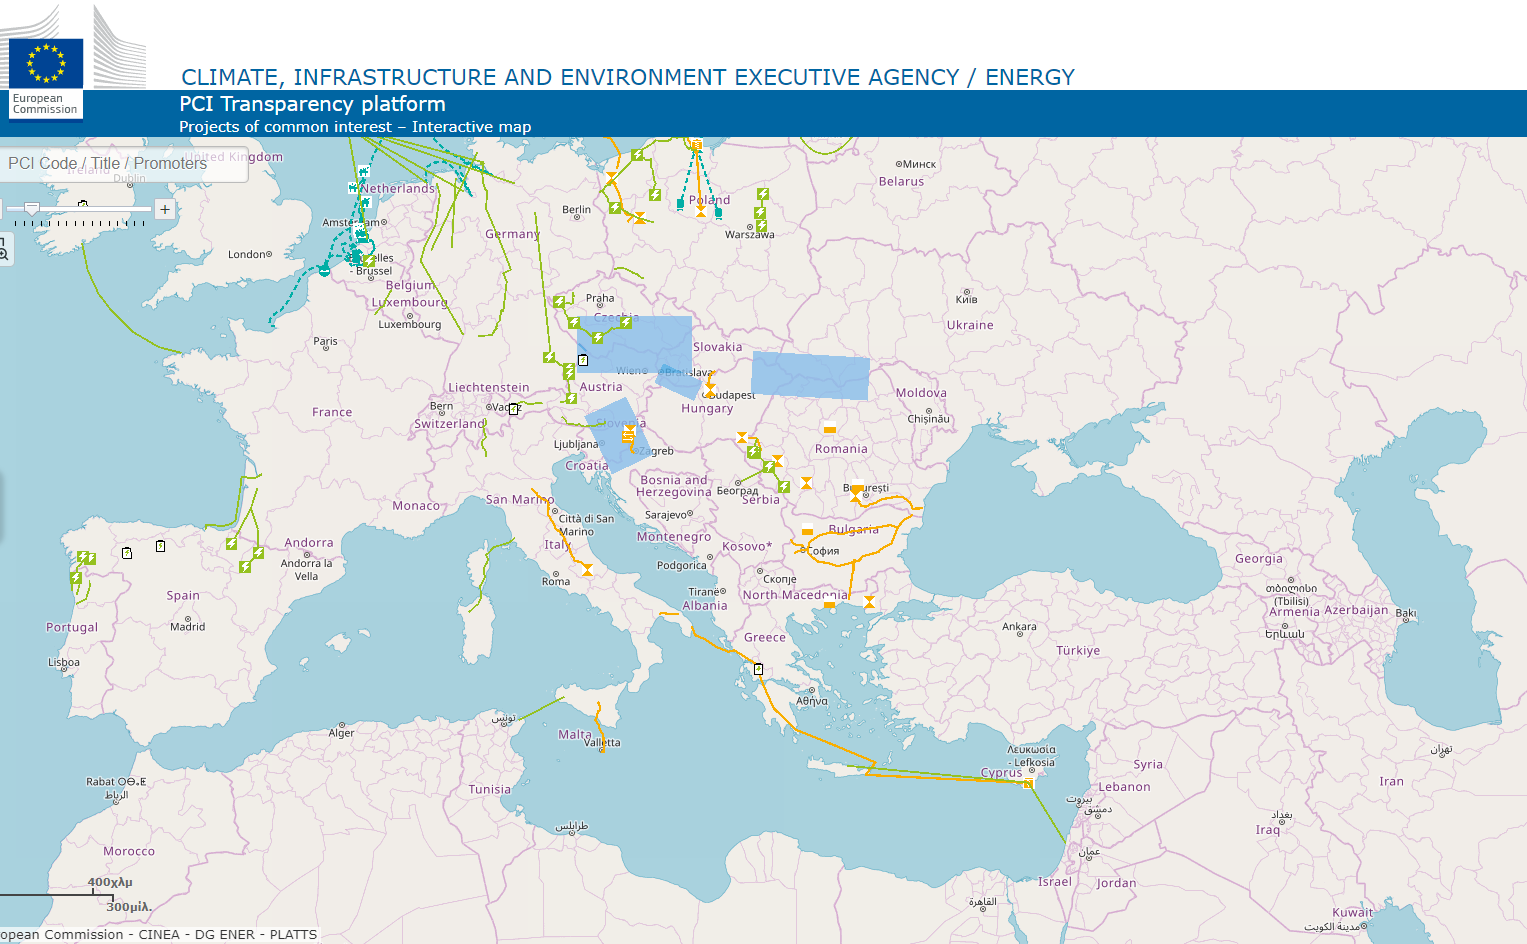Open the orange square marker at Cyprus

point(1028,783)
